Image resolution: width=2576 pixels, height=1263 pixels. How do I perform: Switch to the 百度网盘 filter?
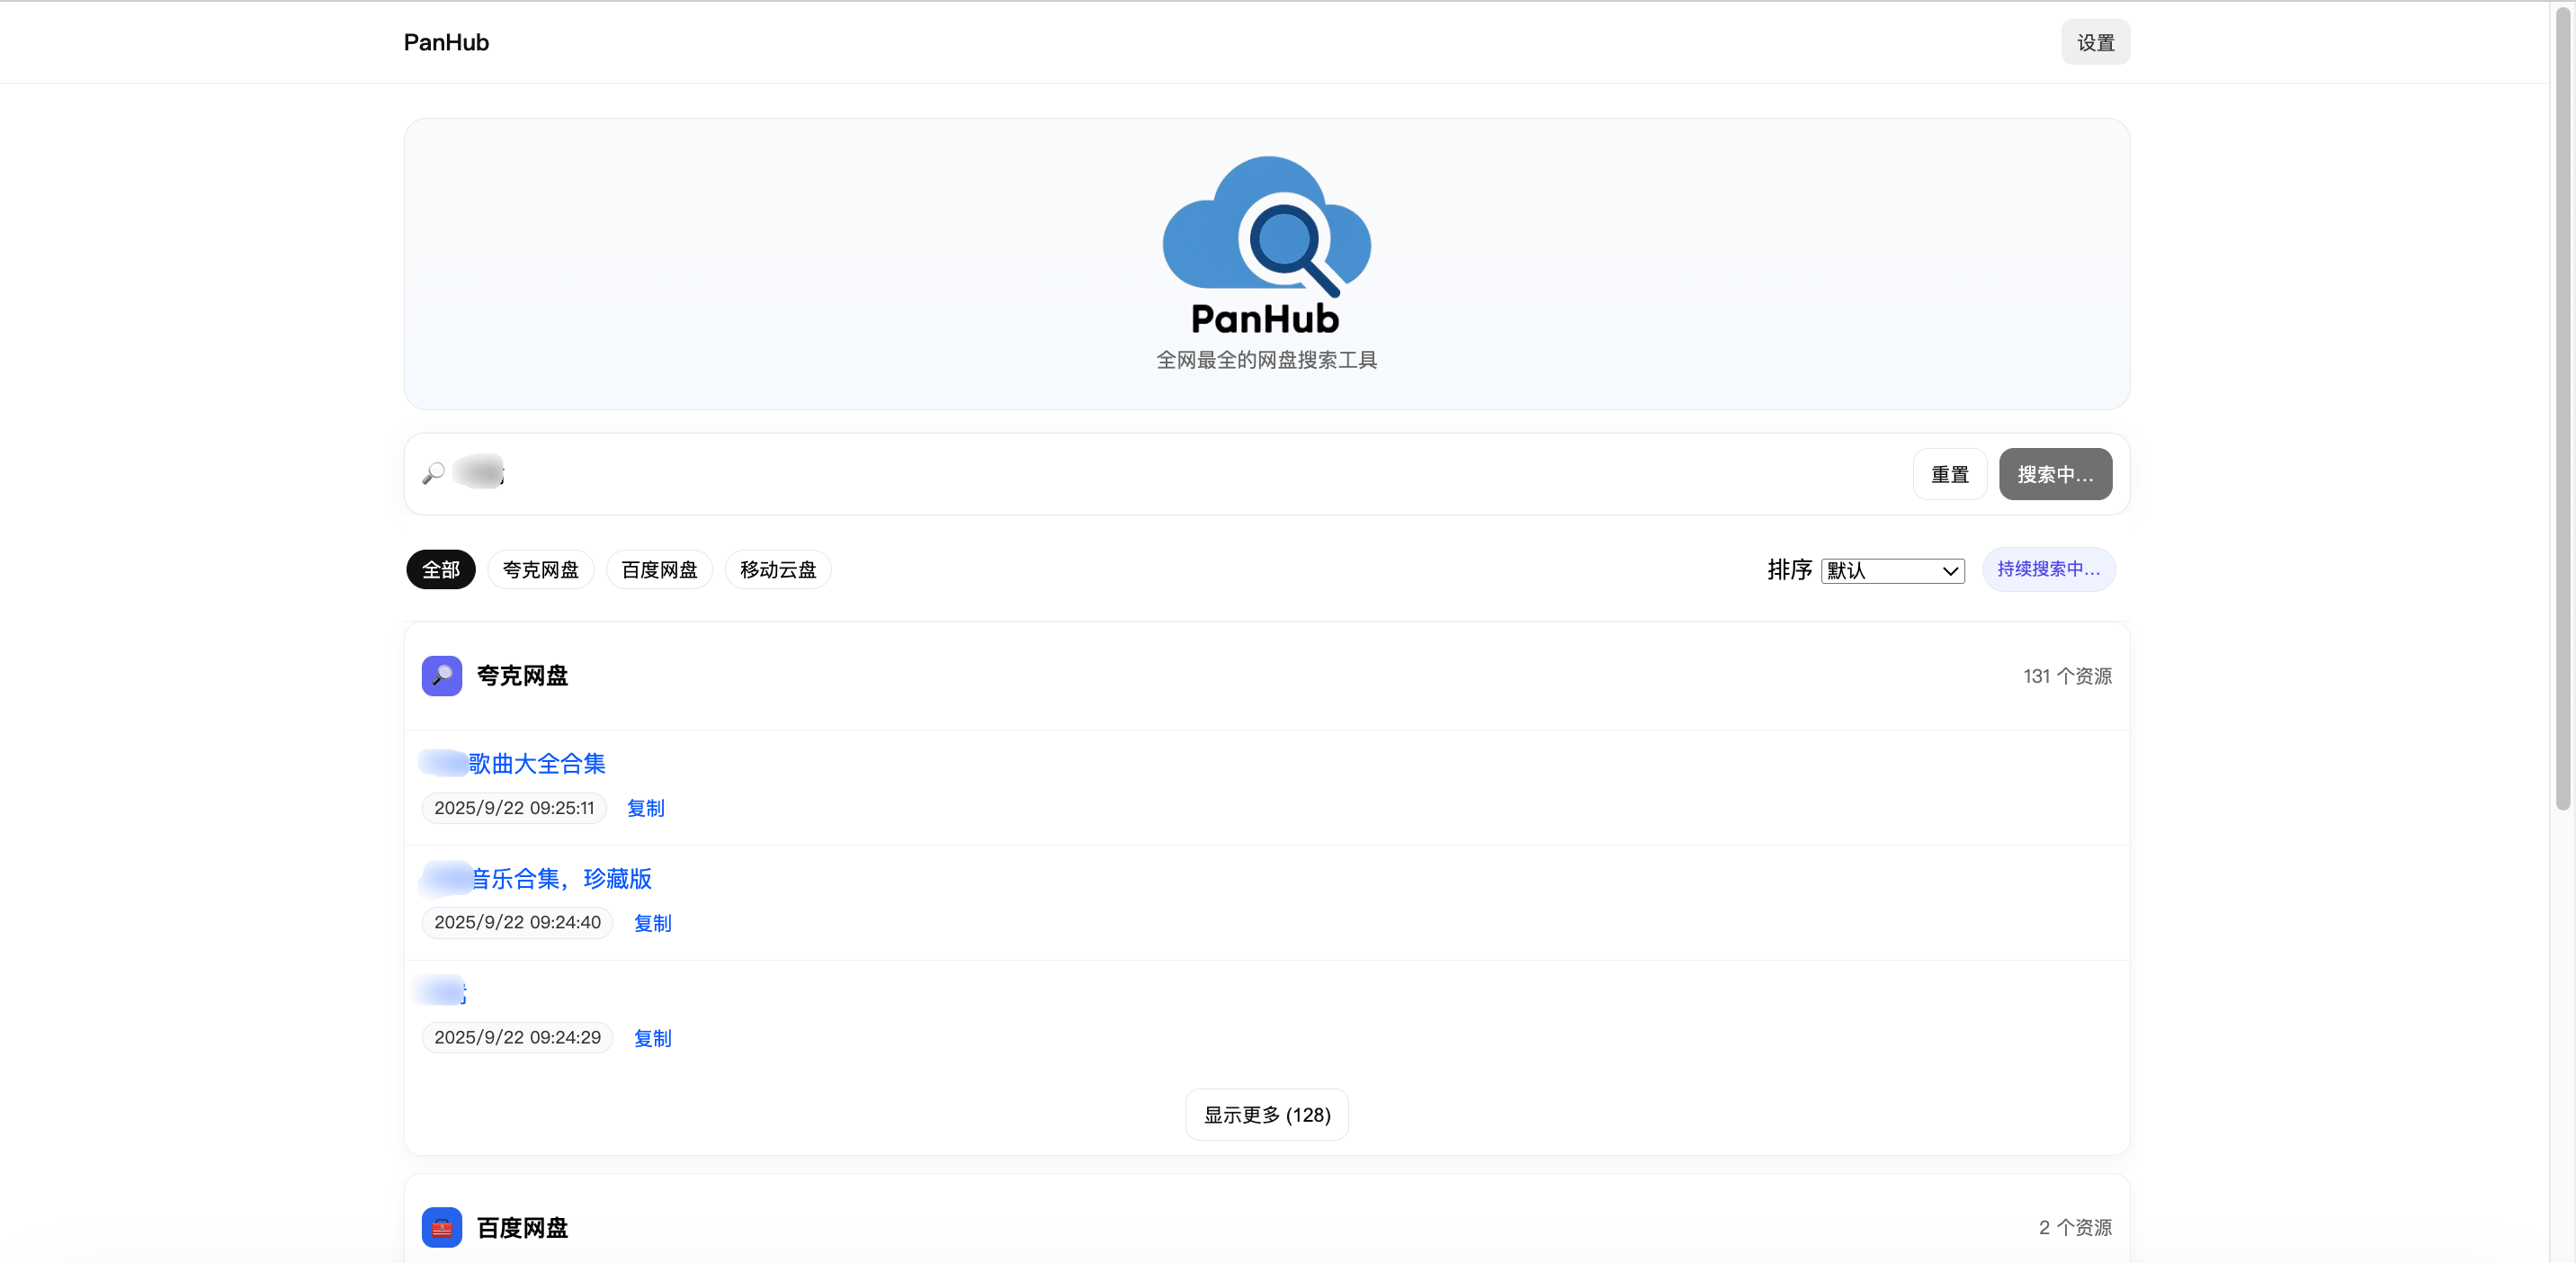click(x=659, y=570)
